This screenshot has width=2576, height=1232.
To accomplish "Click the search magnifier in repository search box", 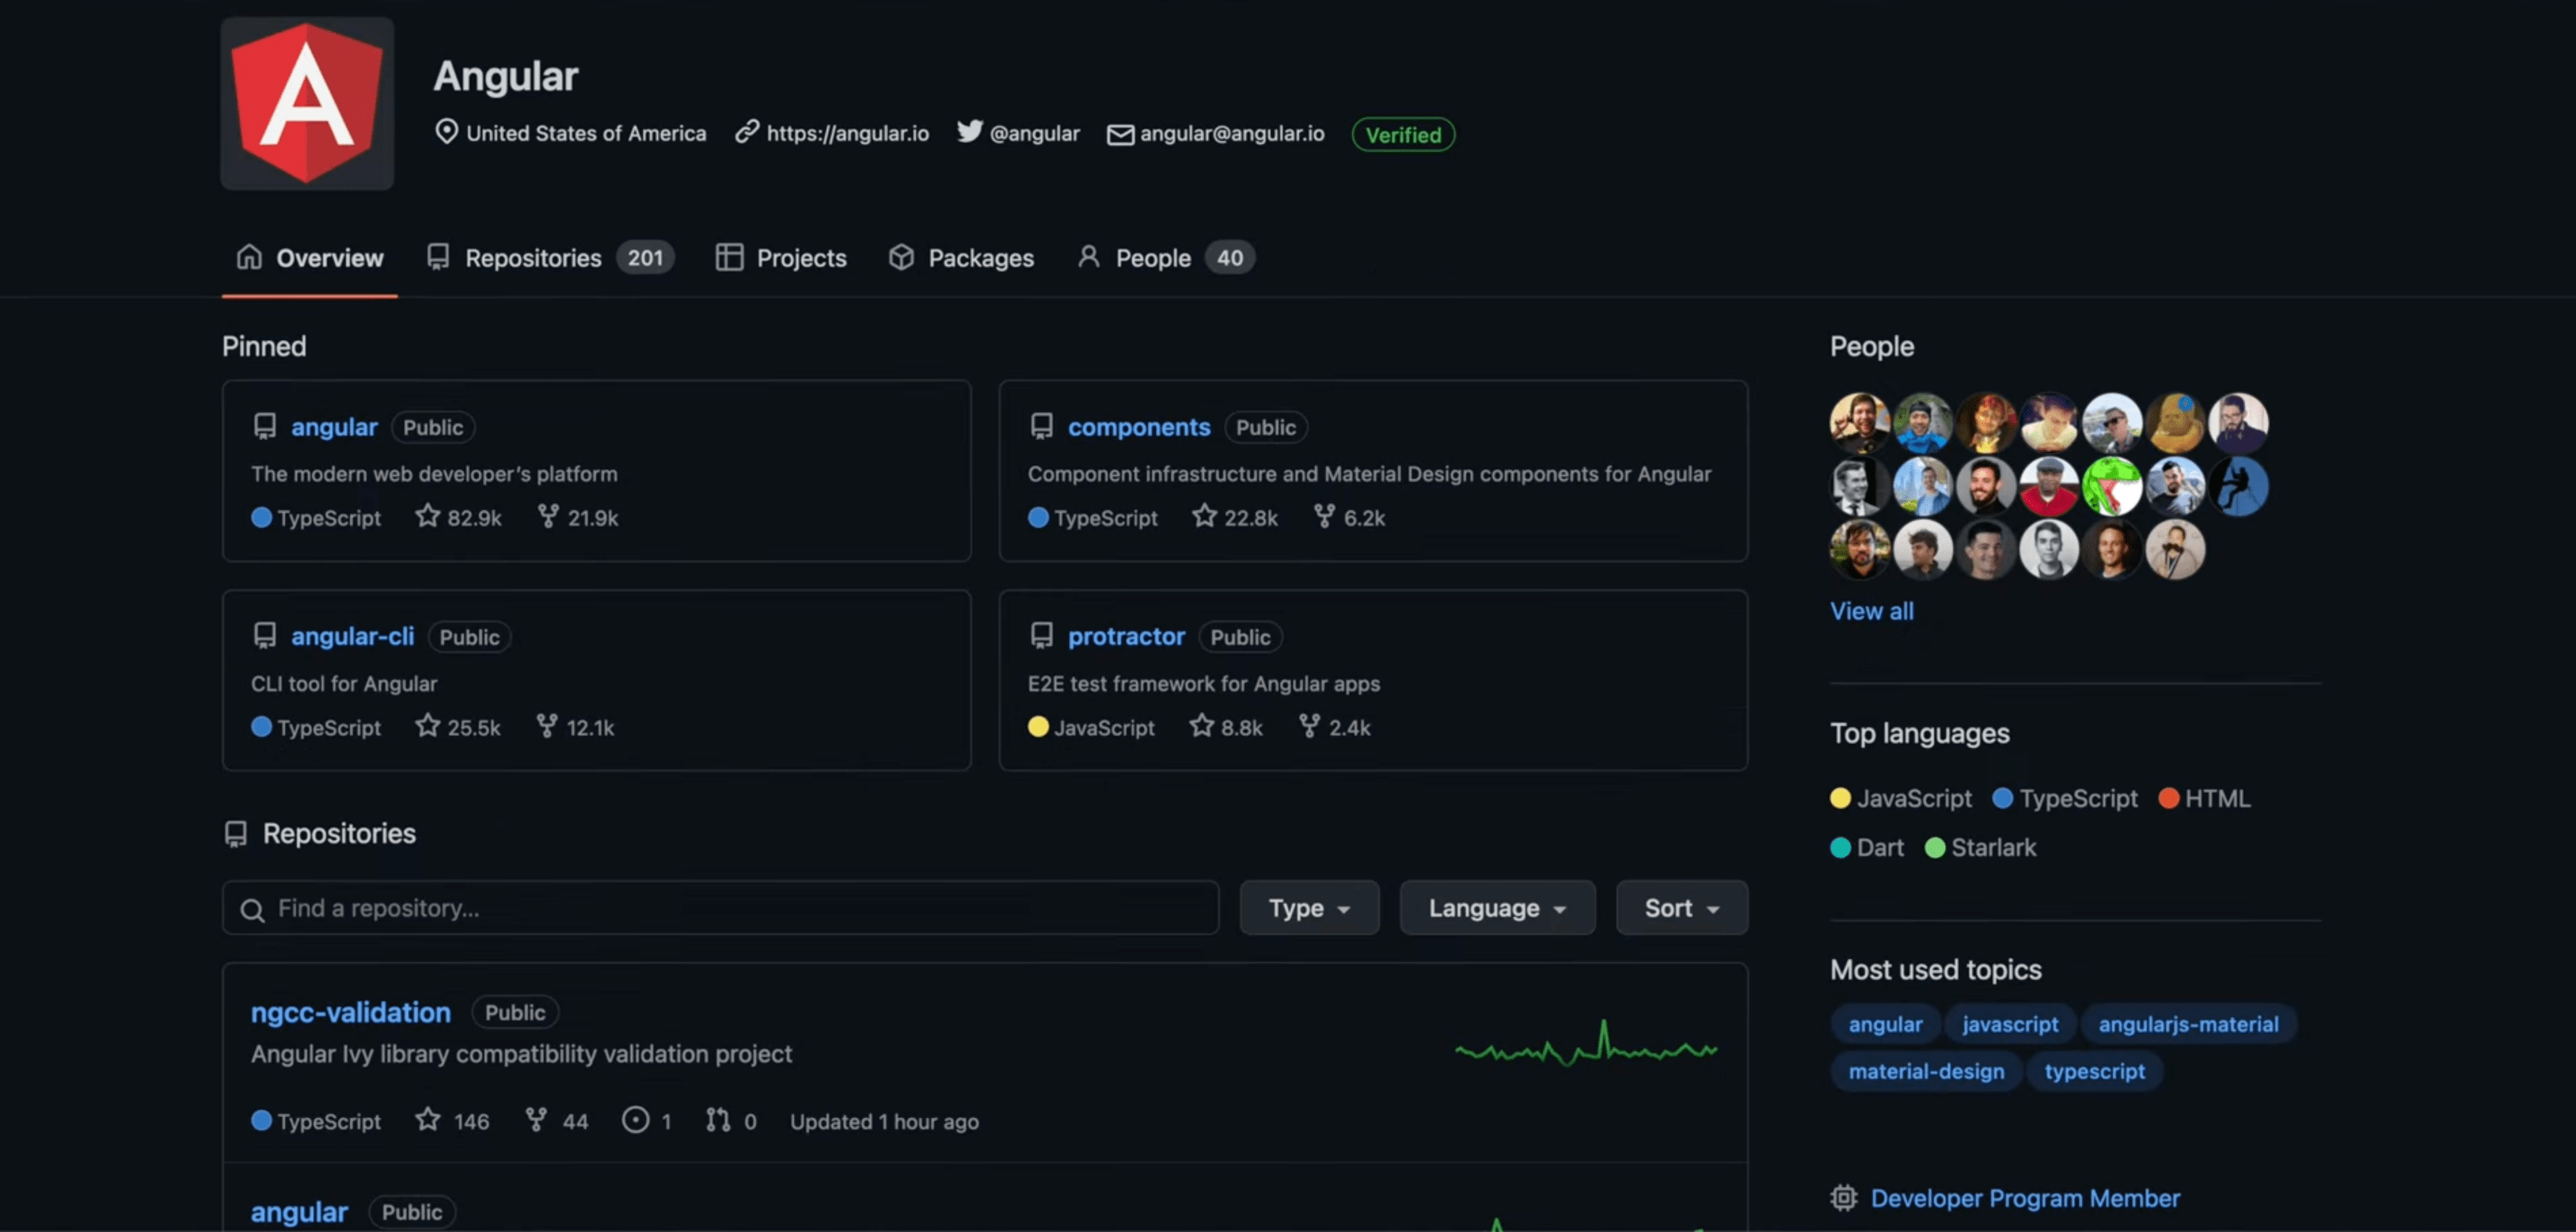I will pyautogui.click(x=254, y=909).
